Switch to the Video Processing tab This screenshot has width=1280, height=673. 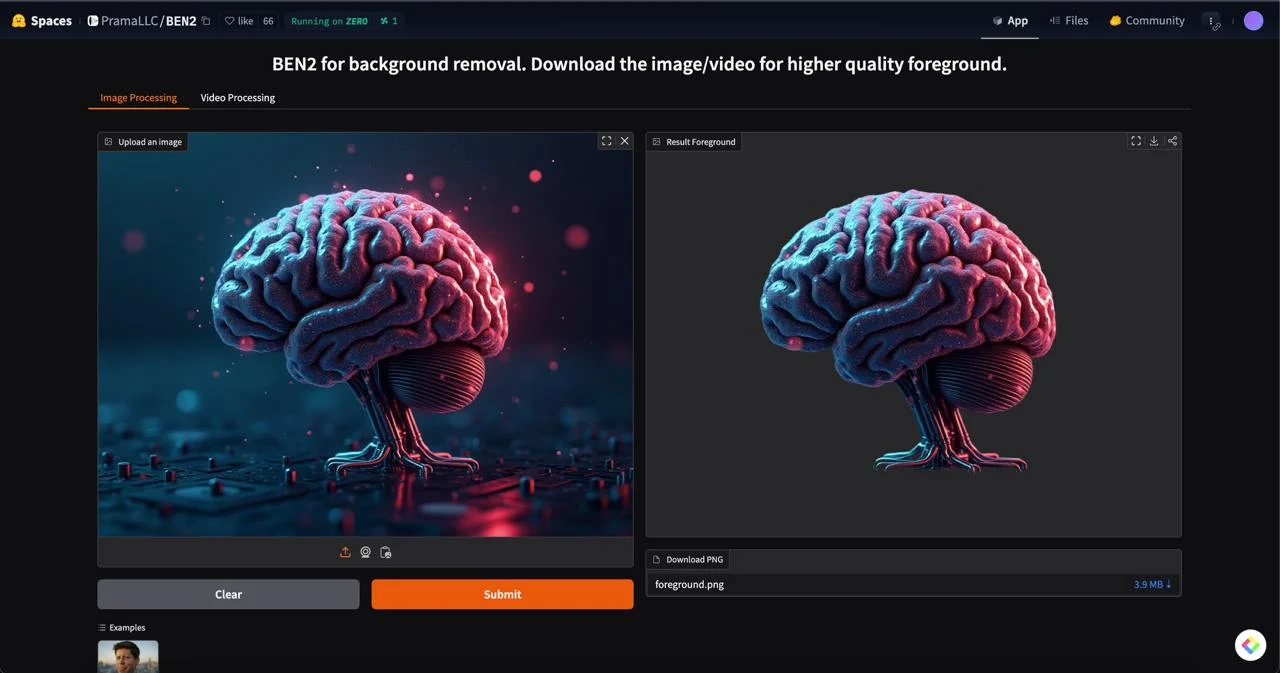(x=237, y=98)
